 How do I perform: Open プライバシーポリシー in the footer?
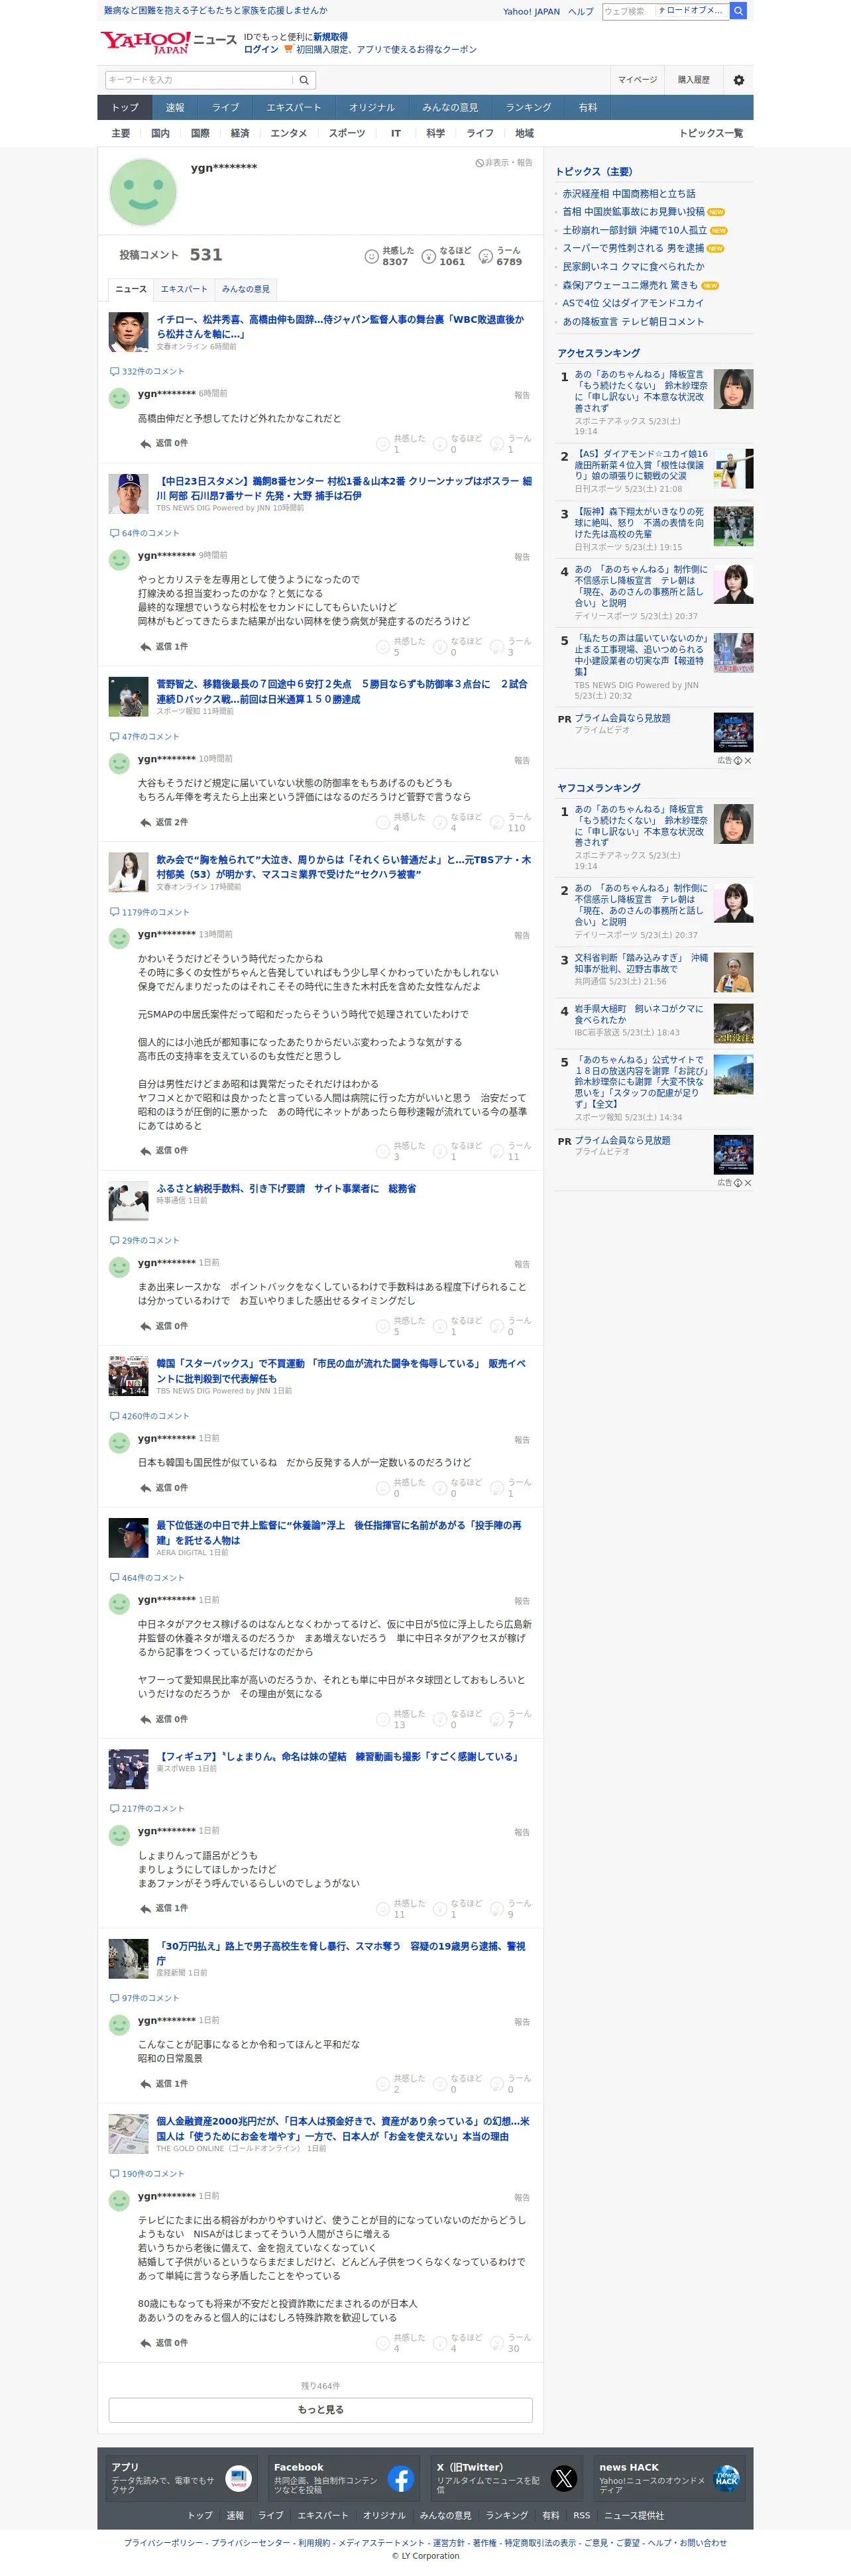[x=163, y=2543]
